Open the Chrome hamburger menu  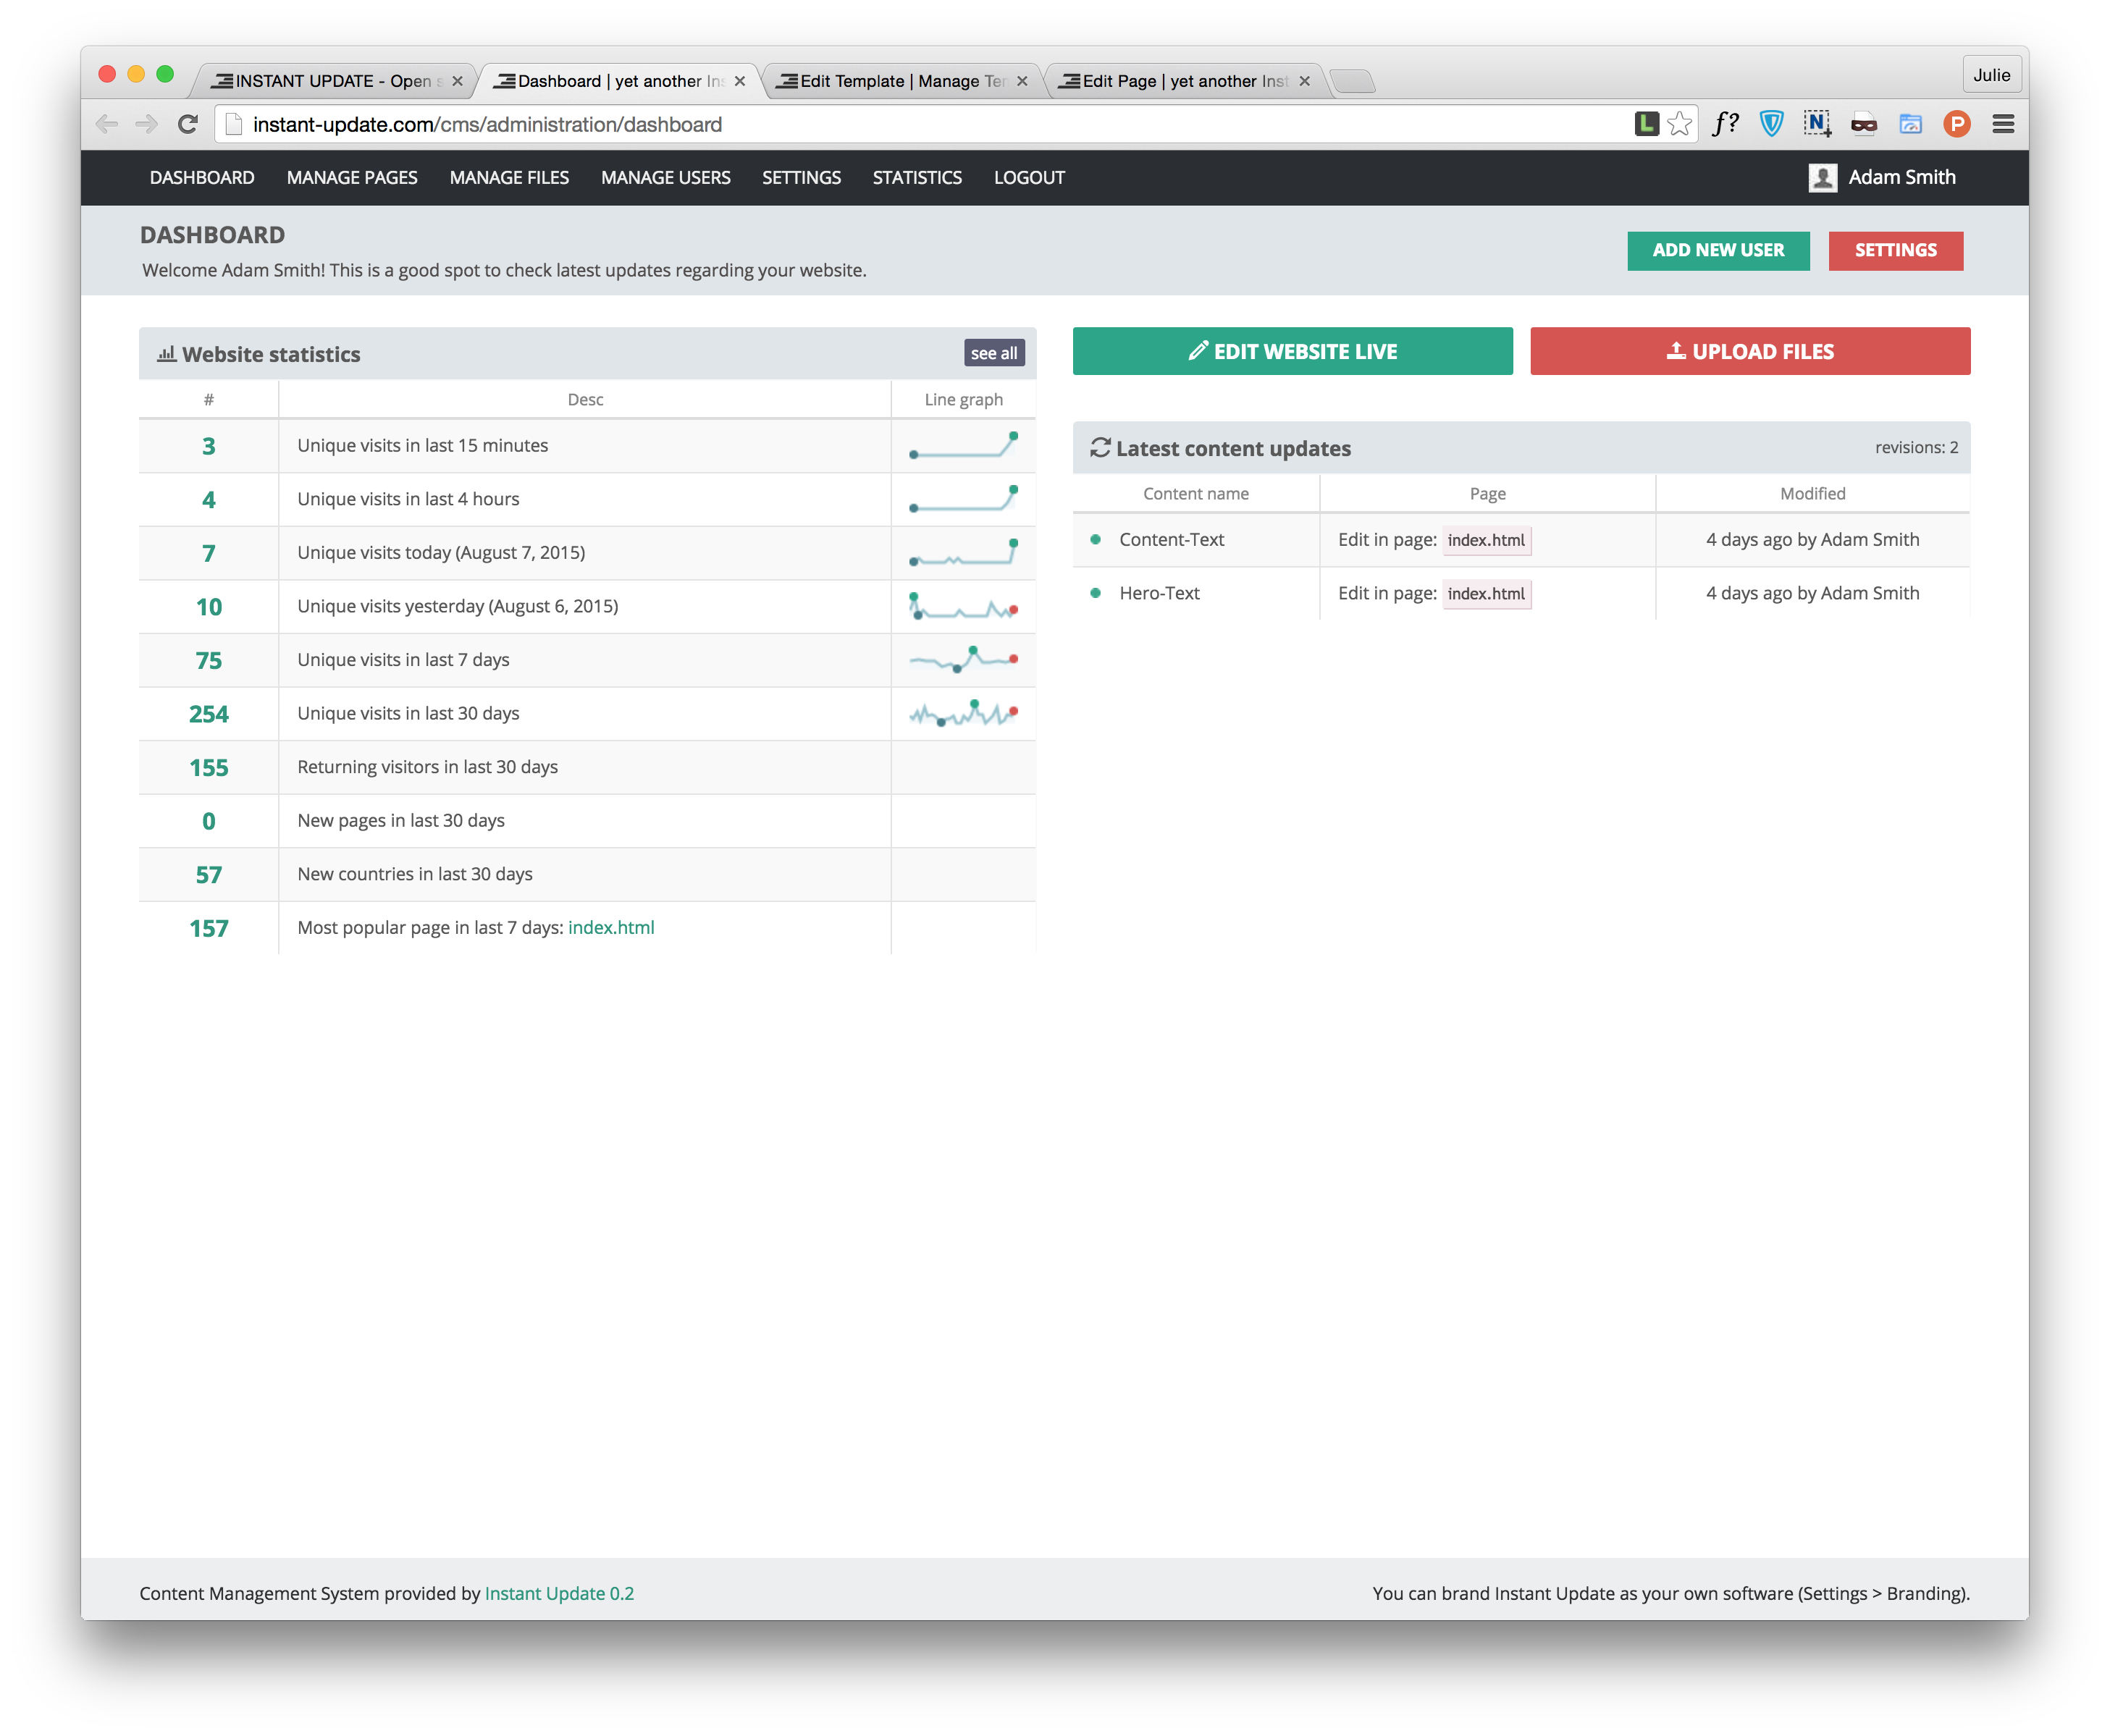pos(2002,124)
